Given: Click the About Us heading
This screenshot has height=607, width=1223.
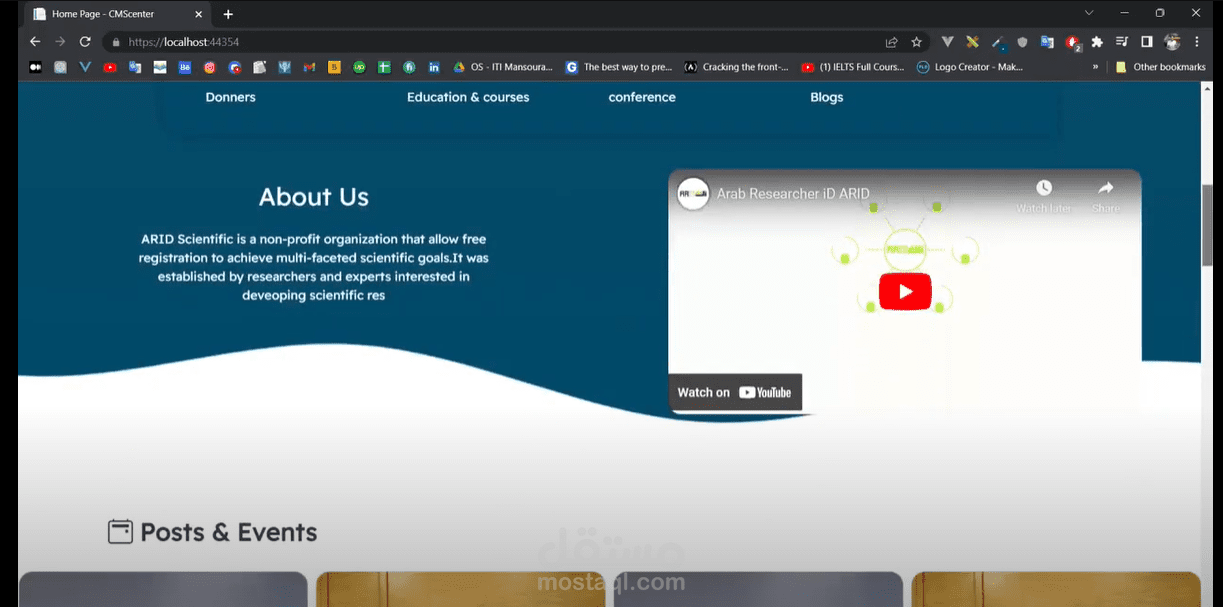Looking at the screenshot, I should [314, 197].
